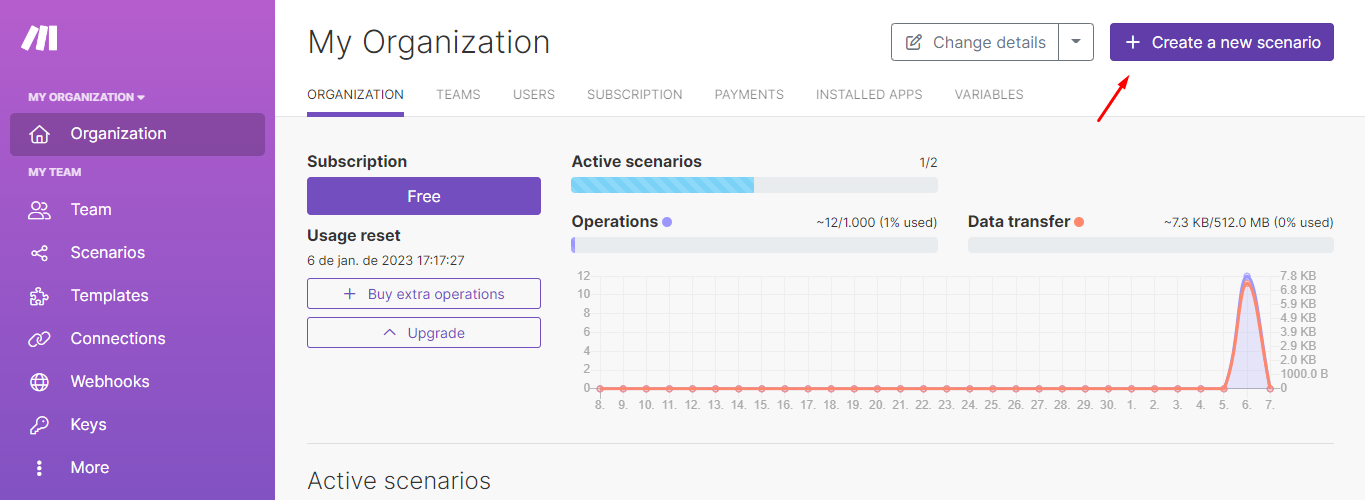Click the Change details button
1365x500 pixels.
[x=975, y=42]
